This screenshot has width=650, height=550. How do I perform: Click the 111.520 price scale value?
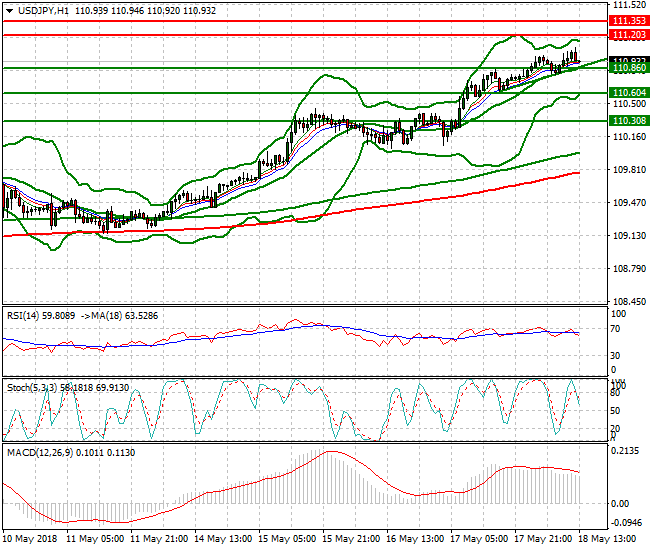point(629,5)
